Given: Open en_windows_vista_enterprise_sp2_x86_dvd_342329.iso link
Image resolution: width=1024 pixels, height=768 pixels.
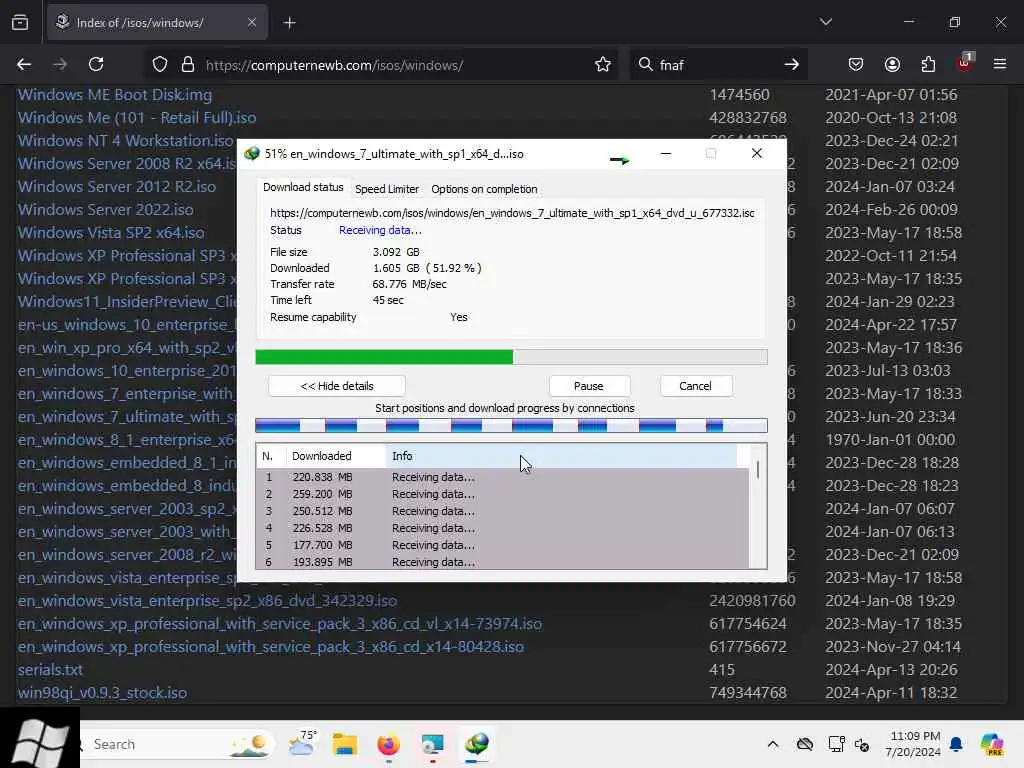Looking at the screenshot, I should click(208, 601).
